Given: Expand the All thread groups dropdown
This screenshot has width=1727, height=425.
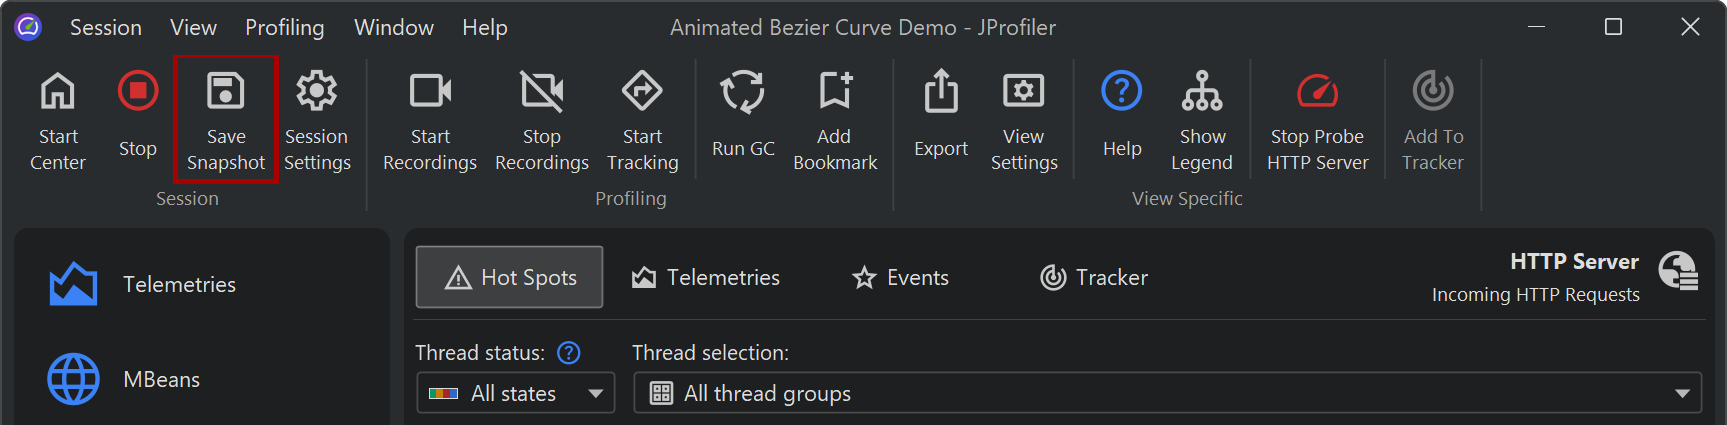Looking at the screenshot, I should pos(1166,393).
